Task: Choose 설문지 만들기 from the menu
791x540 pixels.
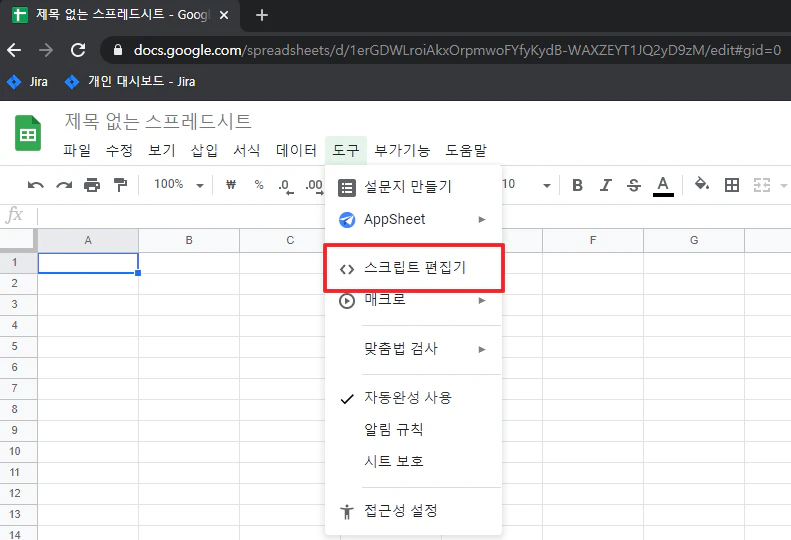Action: 414,187
